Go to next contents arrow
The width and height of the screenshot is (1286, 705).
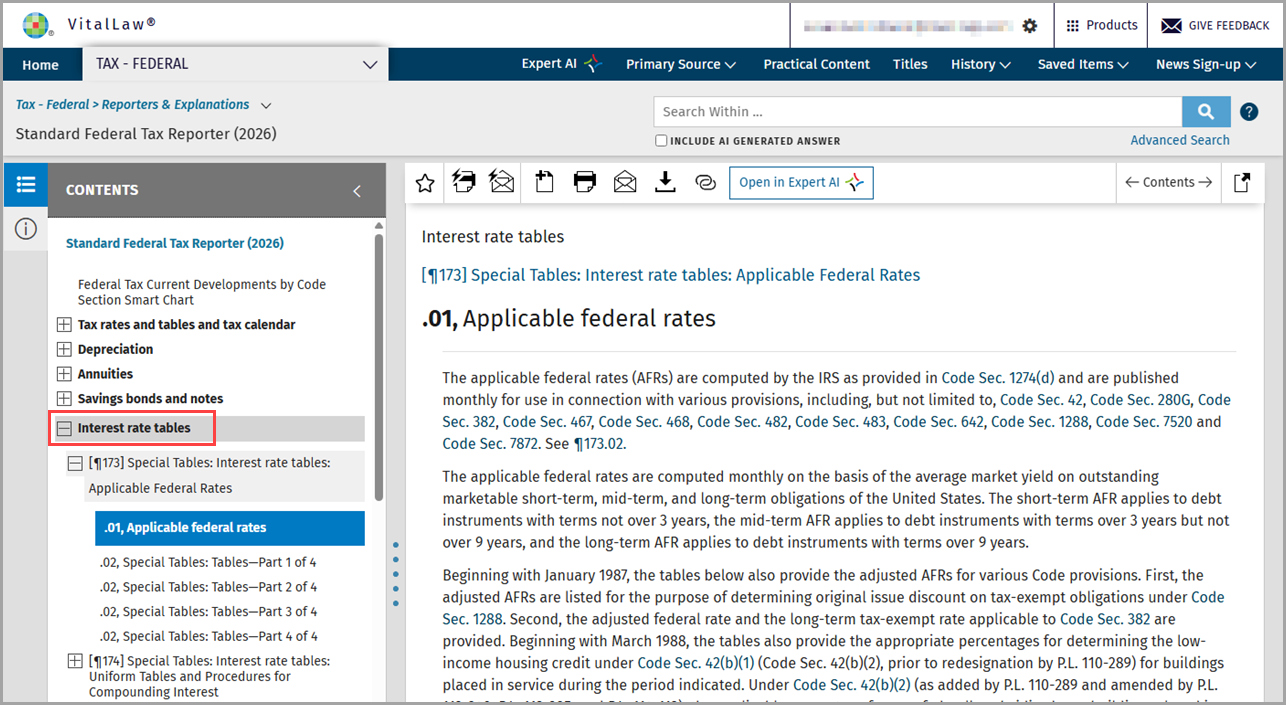[x=1205, y=182]
